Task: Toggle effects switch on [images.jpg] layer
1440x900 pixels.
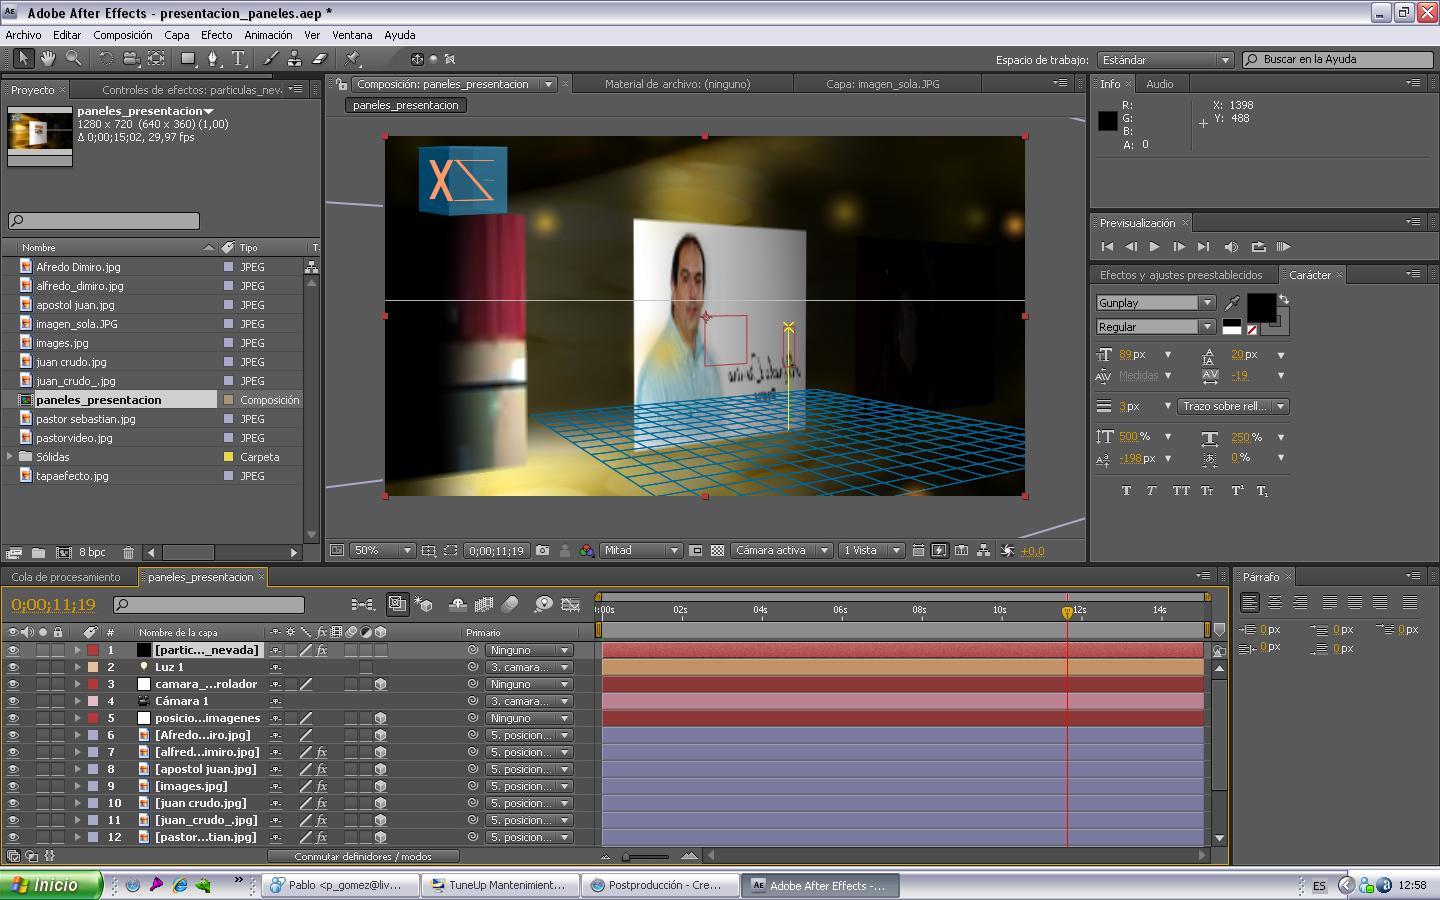Action: [321, 786]
